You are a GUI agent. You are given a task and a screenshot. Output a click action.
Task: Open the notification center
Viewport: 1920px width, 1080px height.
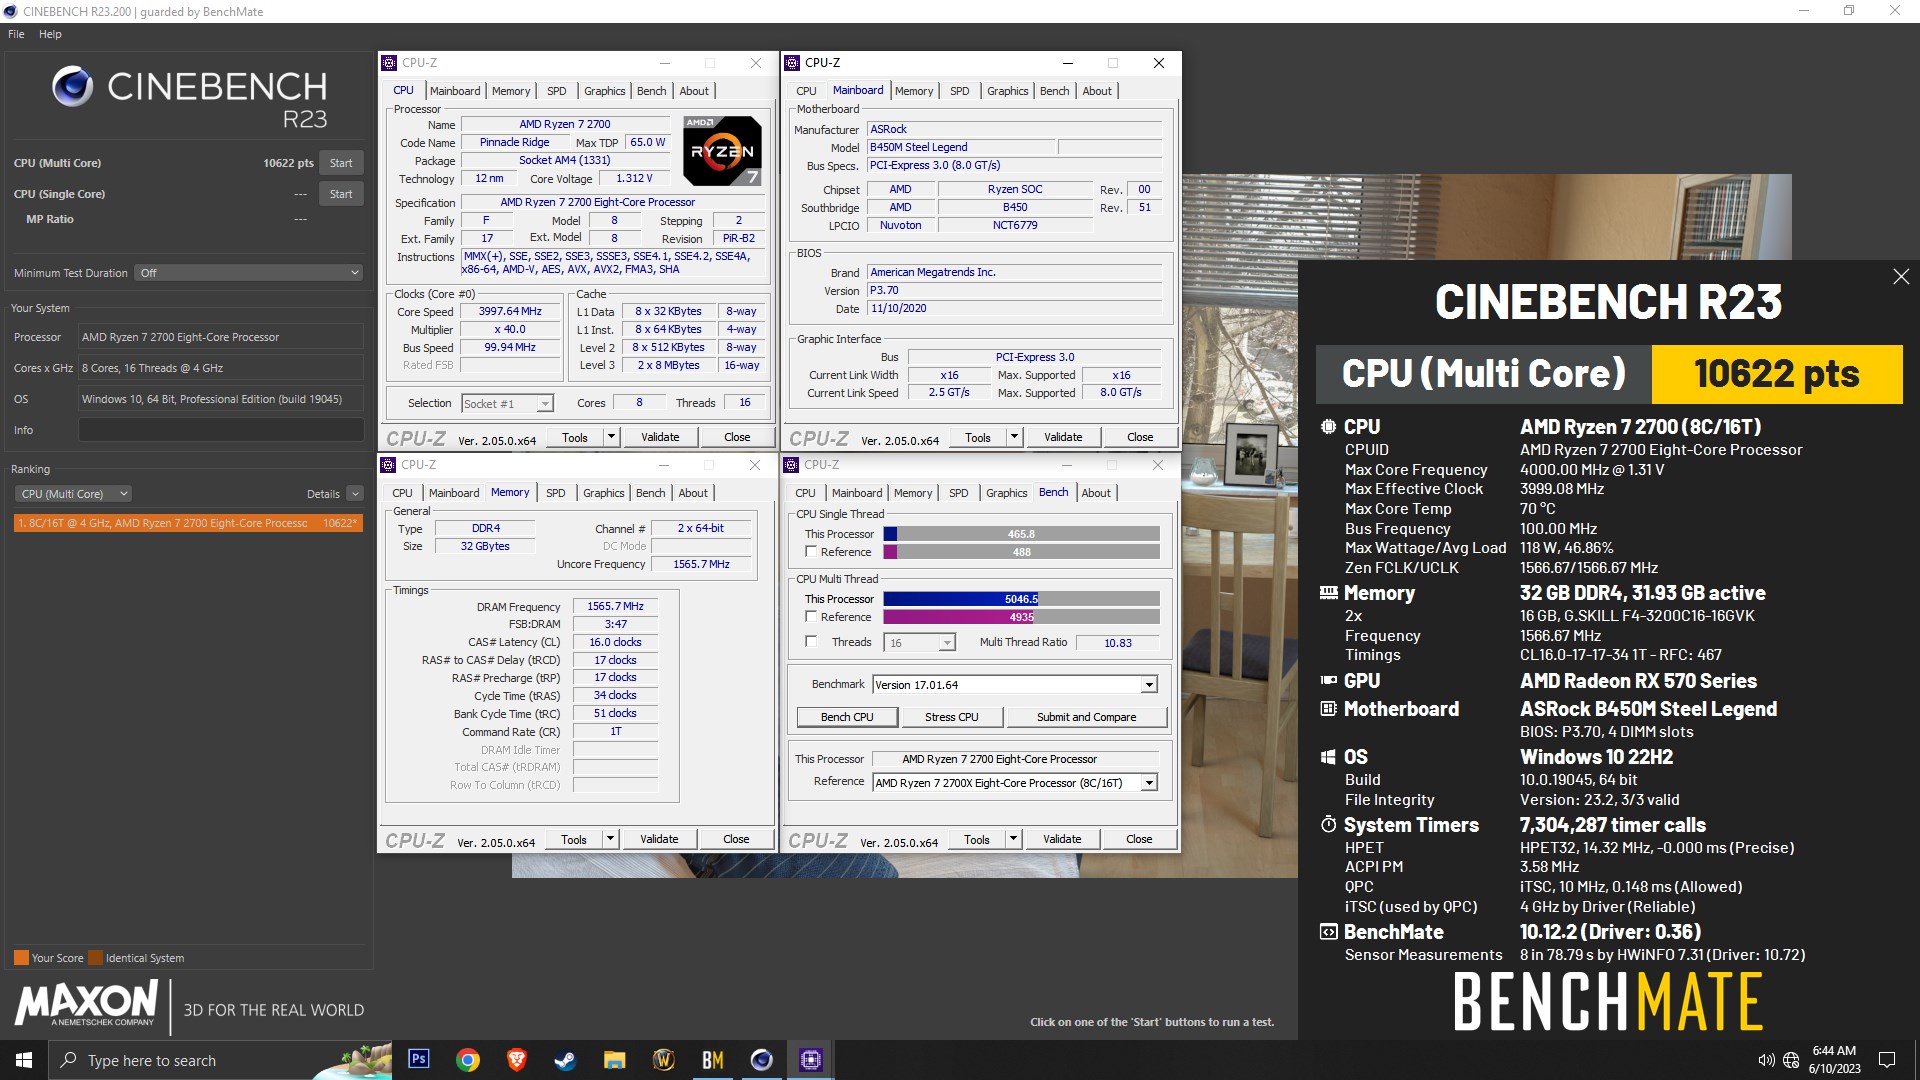1887,1060
